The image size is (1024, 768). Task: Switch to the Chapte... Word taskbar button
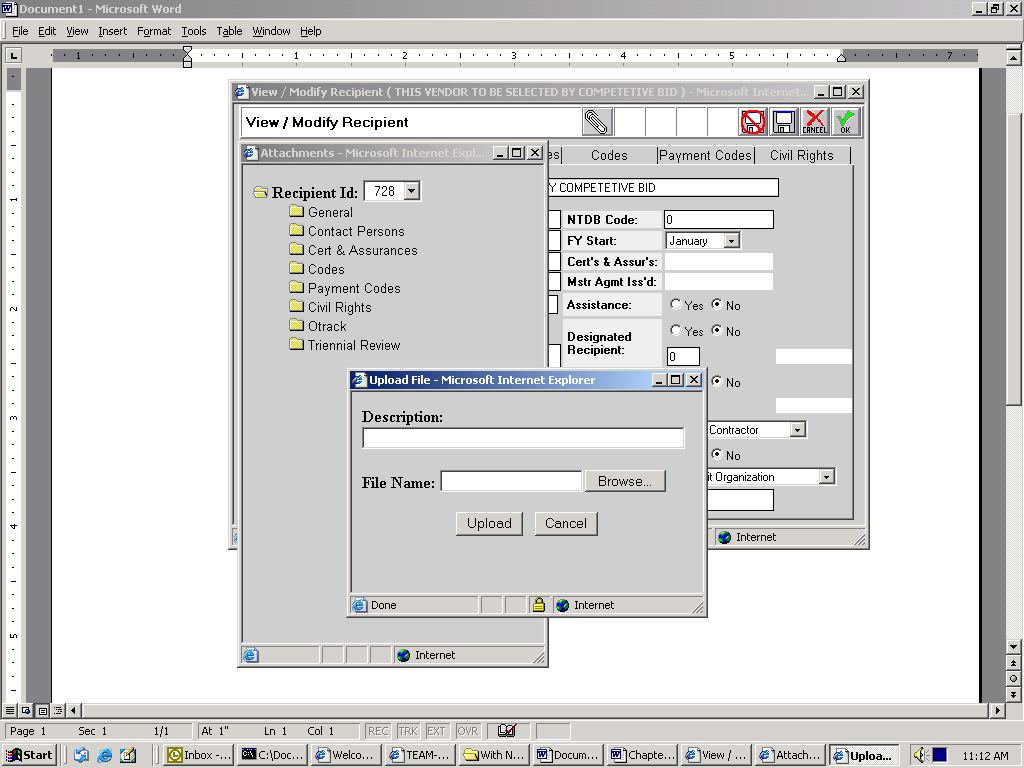coord(642,755)
